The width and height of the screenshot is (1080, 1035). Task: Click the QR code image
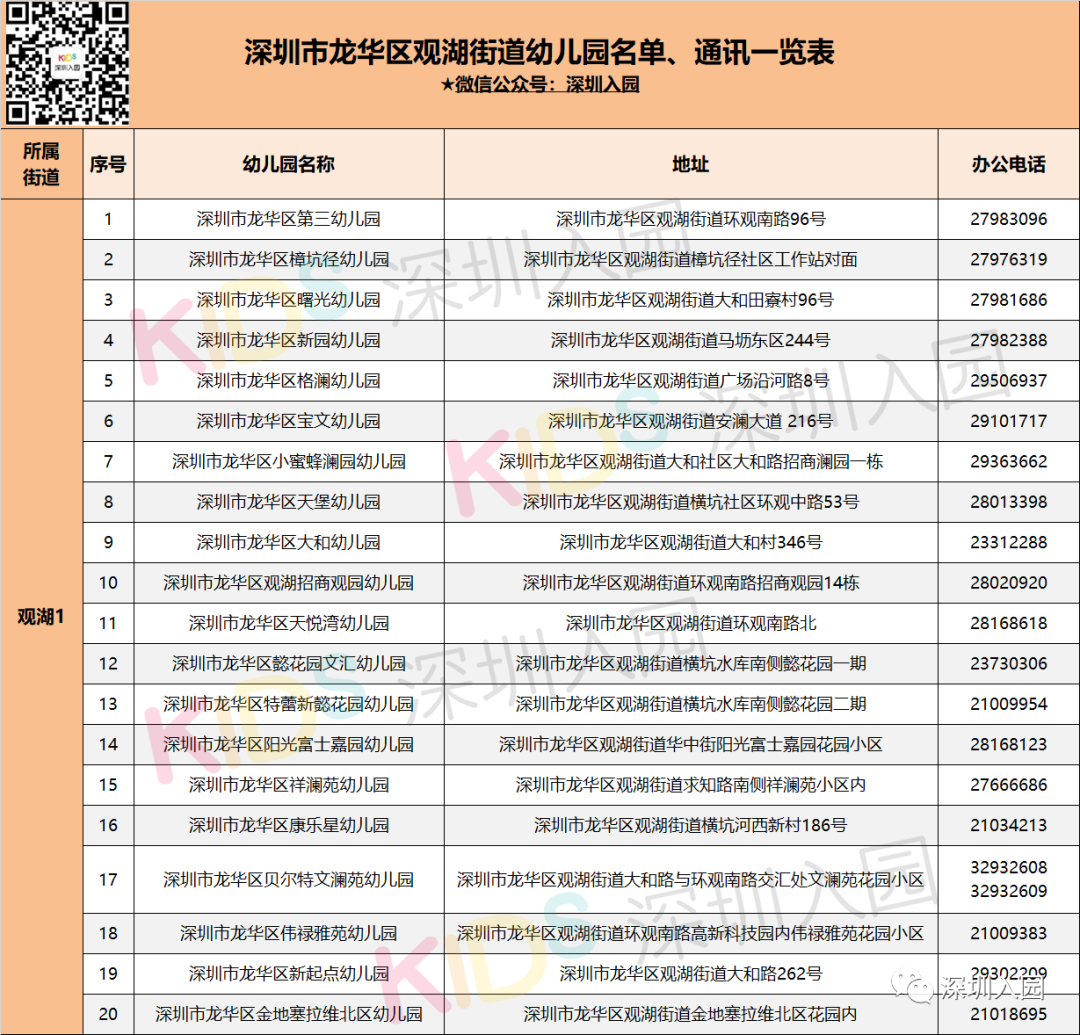67,63
